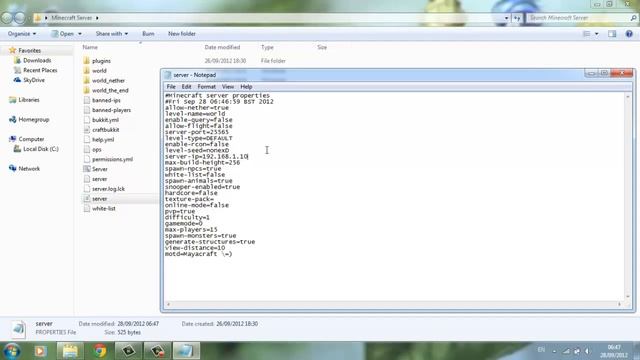Select Network in navigation pane
This screenshot has width=640, height=360.
point(29,169)
